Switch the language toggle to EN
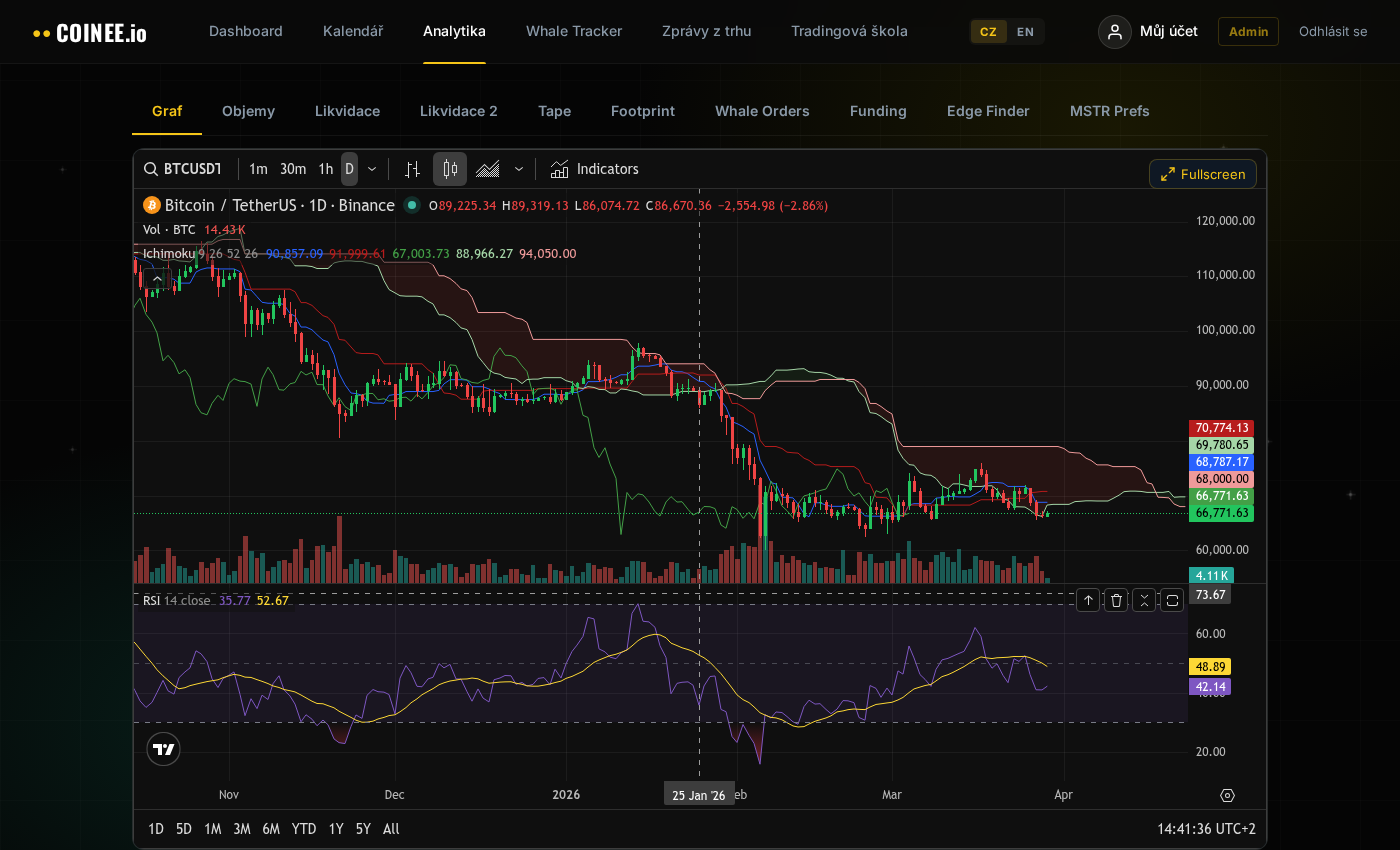 coord(1024,31)
